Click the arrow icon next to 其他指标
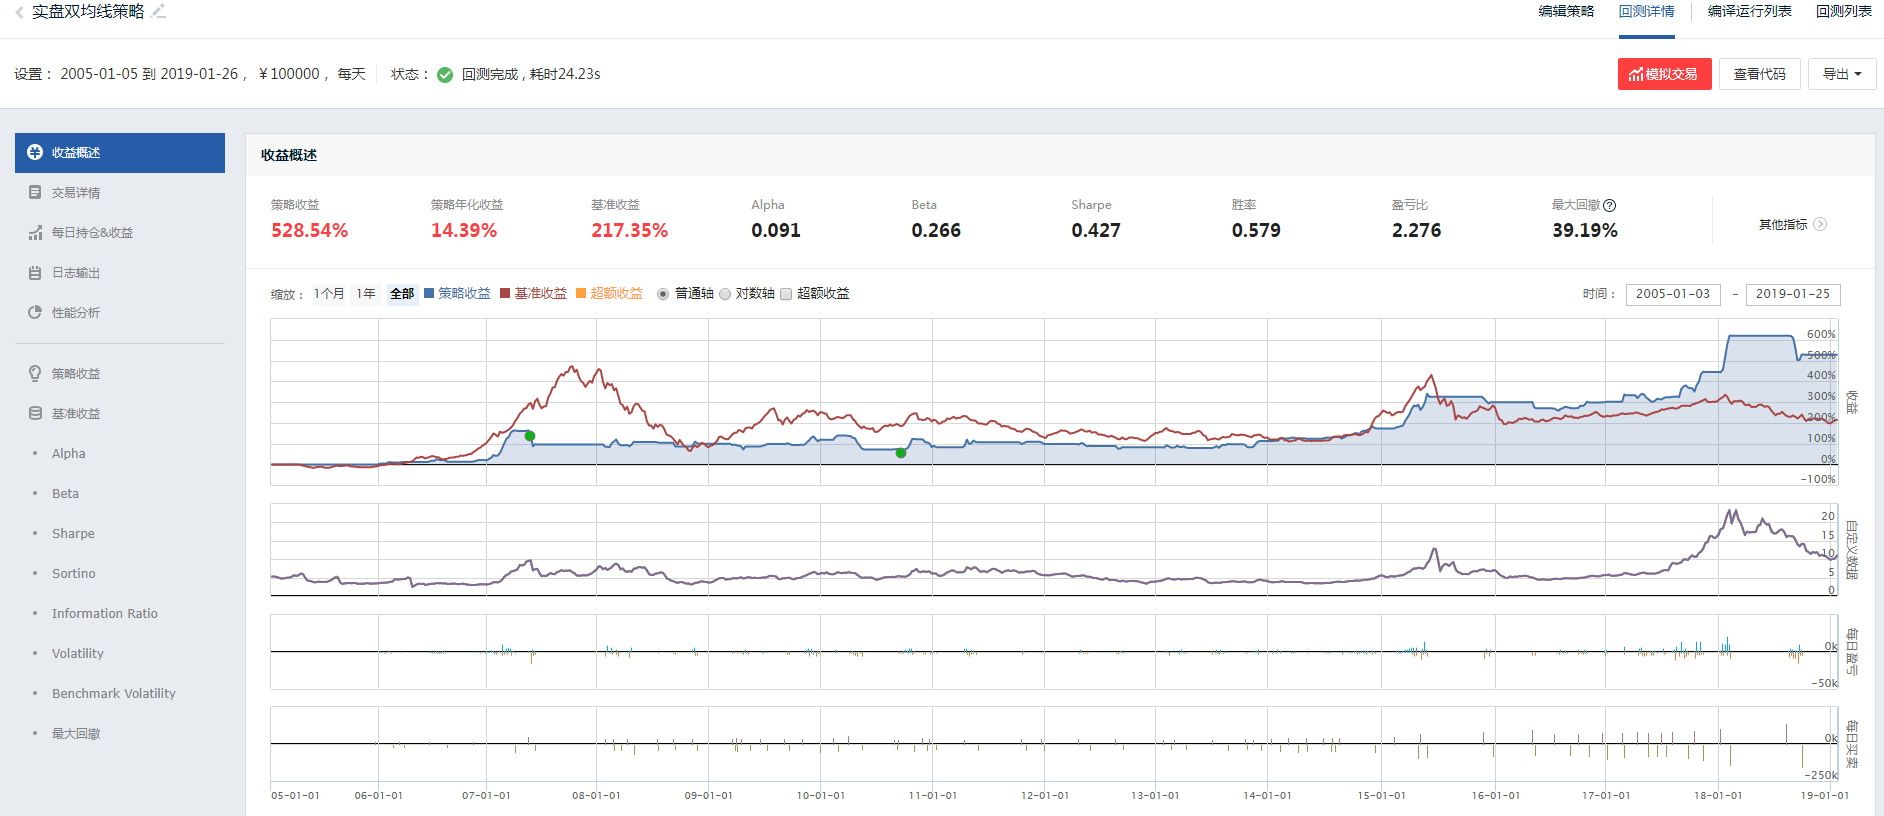 pyautogui.click(x=1820, y=224)
